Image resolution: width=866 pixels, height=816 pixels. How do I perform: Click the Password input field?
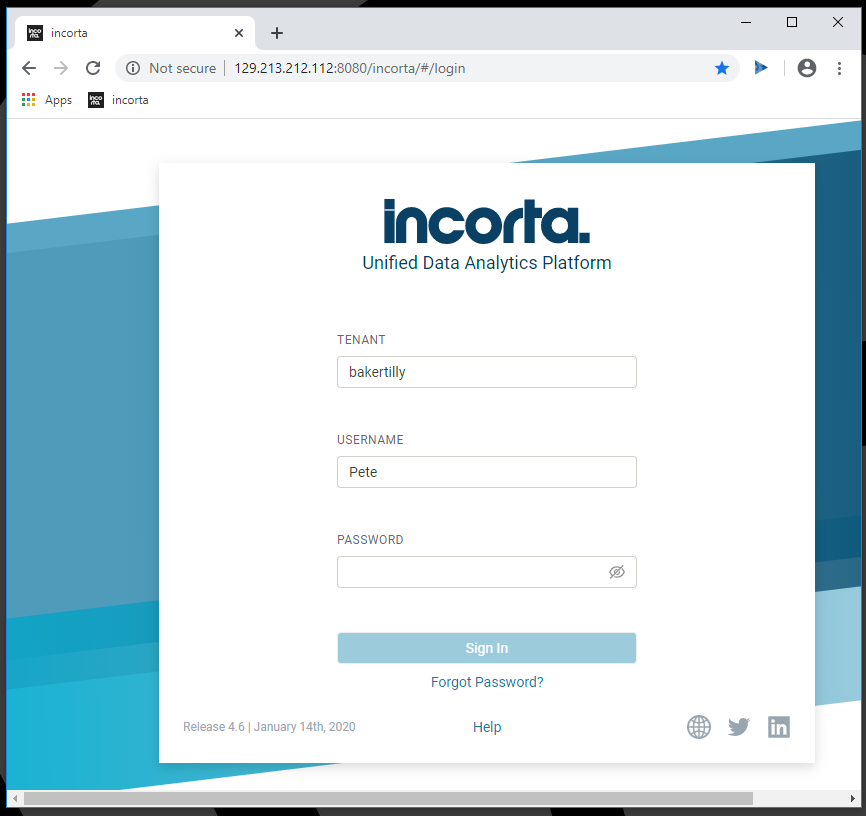487,572
